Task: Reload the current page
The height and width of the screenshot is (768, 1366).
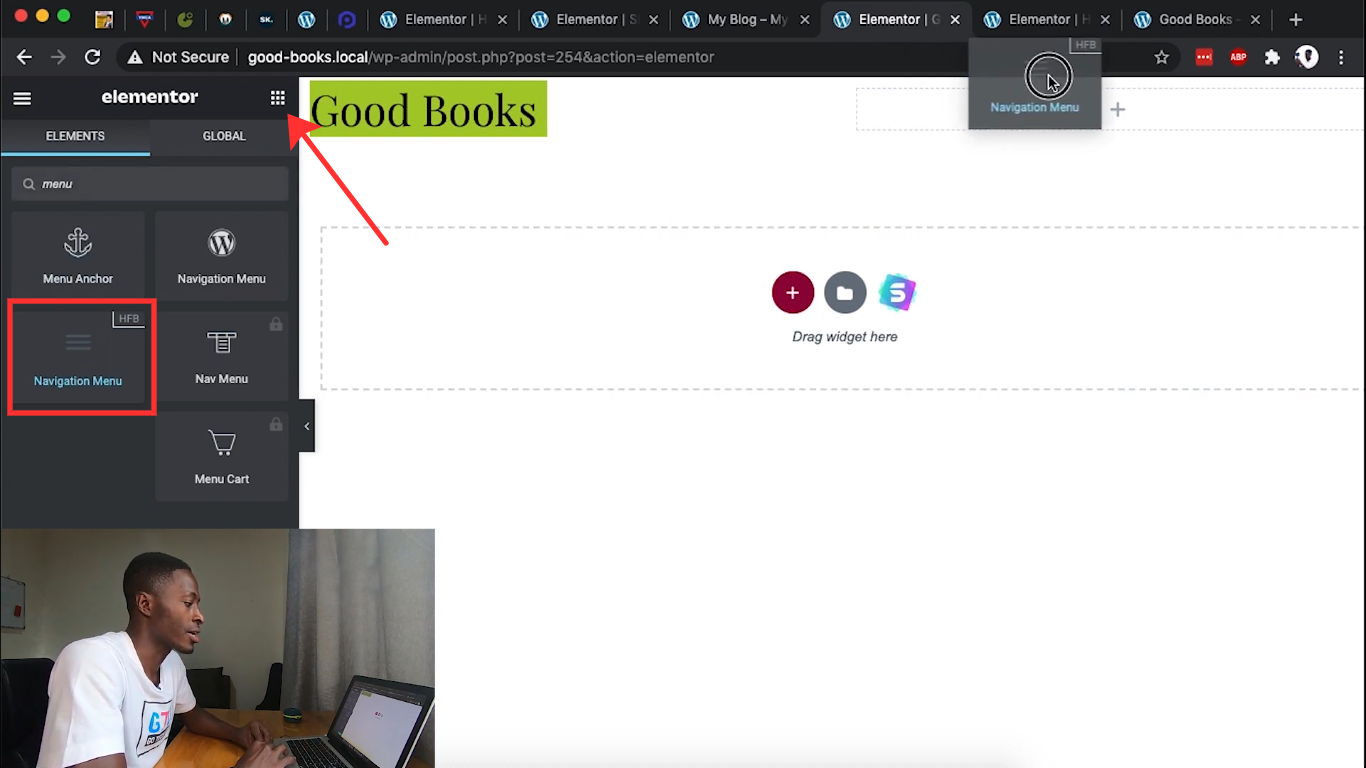Action: (x=92, y=57)
